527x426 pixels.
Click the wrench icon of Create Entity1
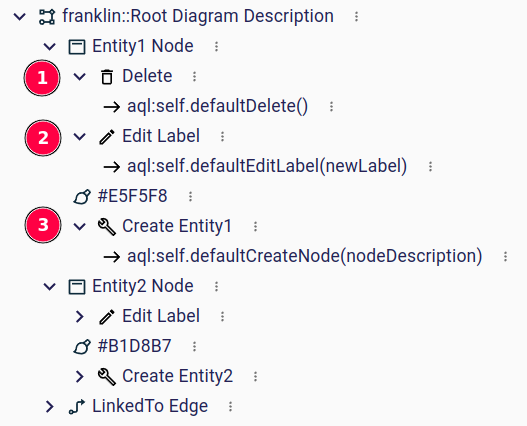[x=107, y=227]
